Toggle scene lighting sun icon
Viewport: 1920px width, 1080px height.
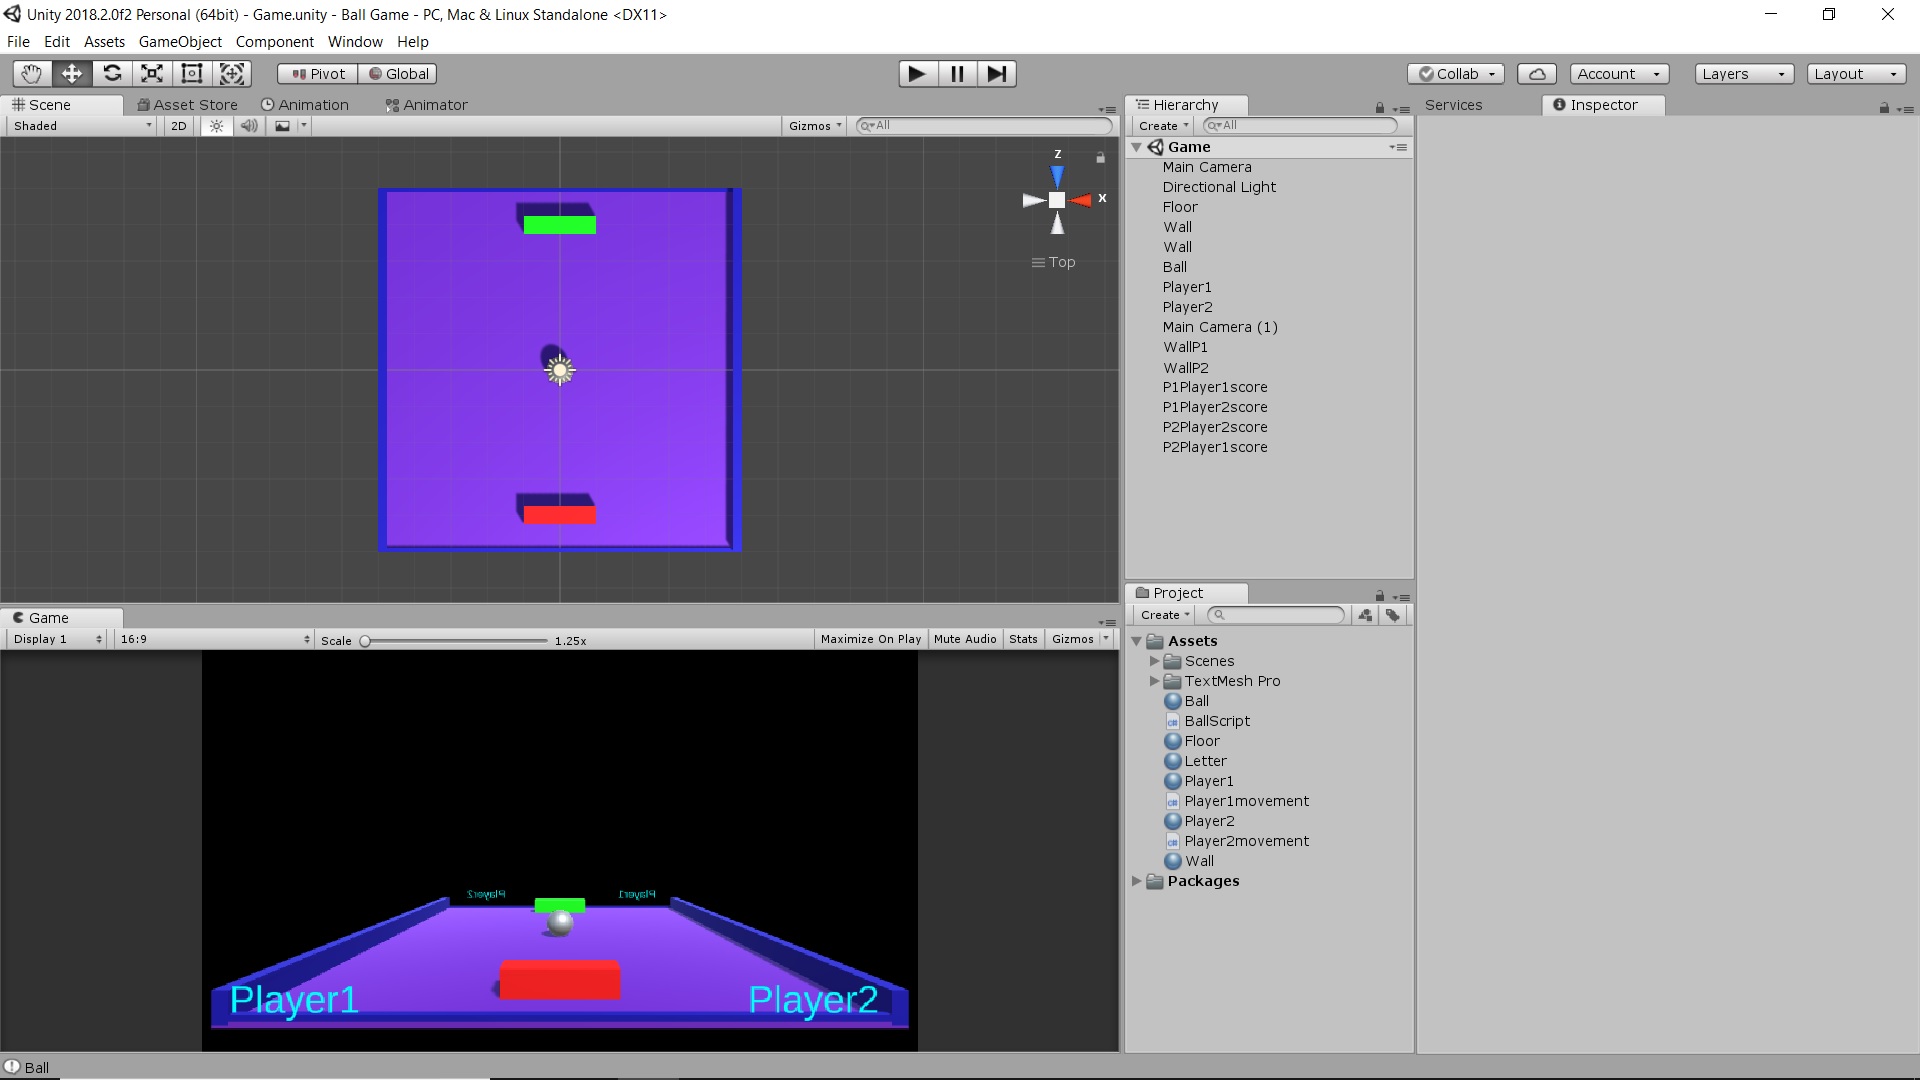[x=216, y=126]
